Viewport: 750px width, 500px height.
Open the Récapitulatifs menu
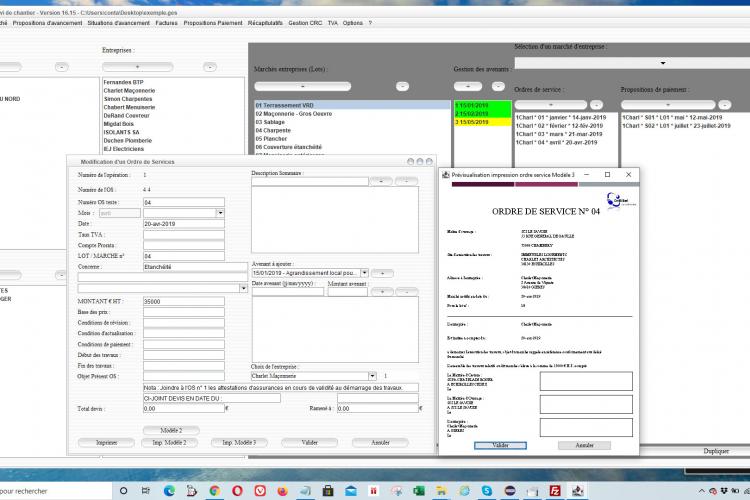tap(265, 23)
